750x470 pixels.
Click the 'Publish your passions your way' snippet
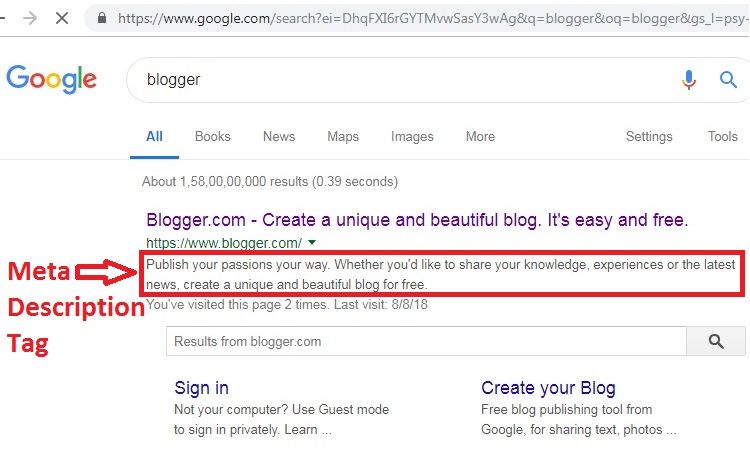click(441, 274)
